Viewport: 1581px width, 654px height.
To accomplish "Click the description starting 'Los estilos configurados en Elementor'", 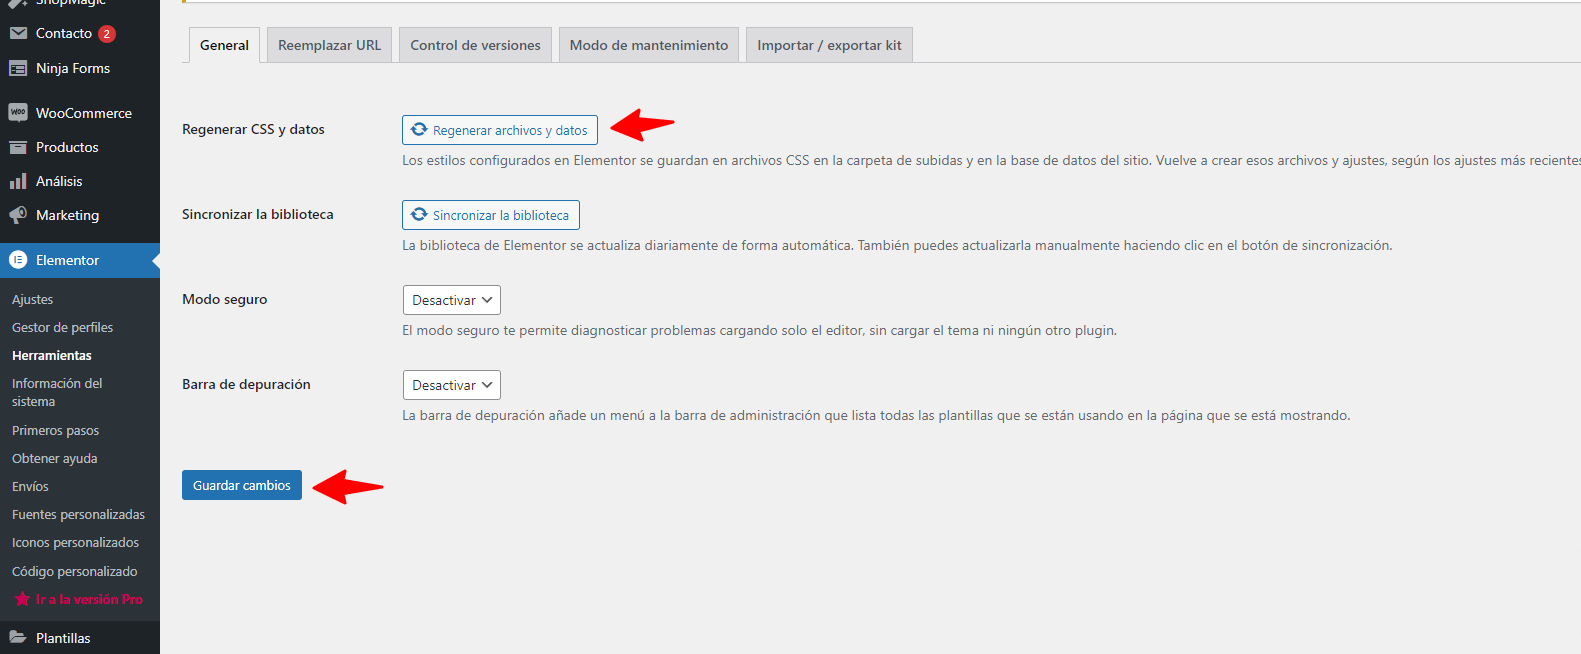I will coord(991,160).
